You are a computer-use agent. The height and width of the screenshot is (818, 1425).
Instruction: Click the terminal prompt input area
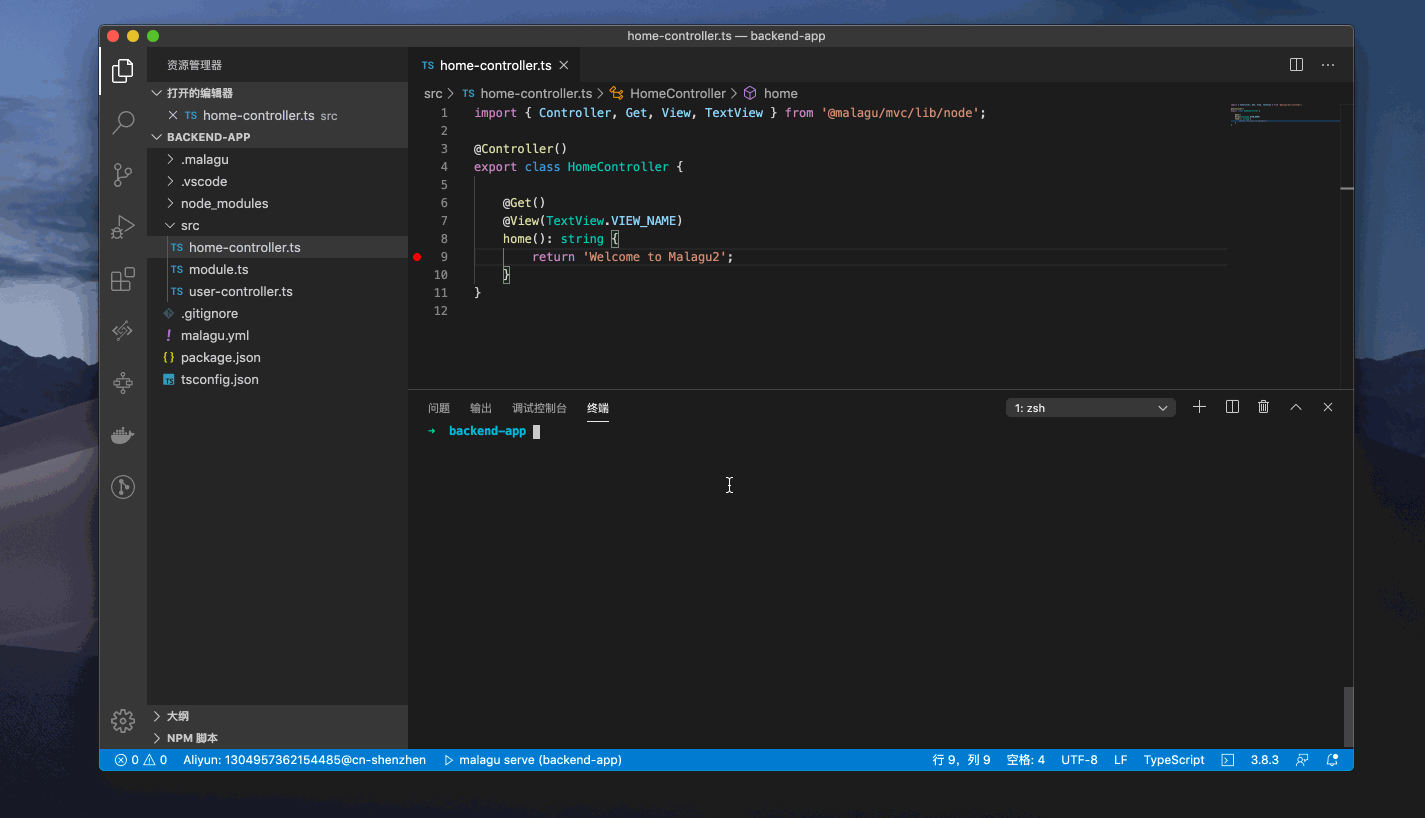pyautogui.click(x=536, y=432)
